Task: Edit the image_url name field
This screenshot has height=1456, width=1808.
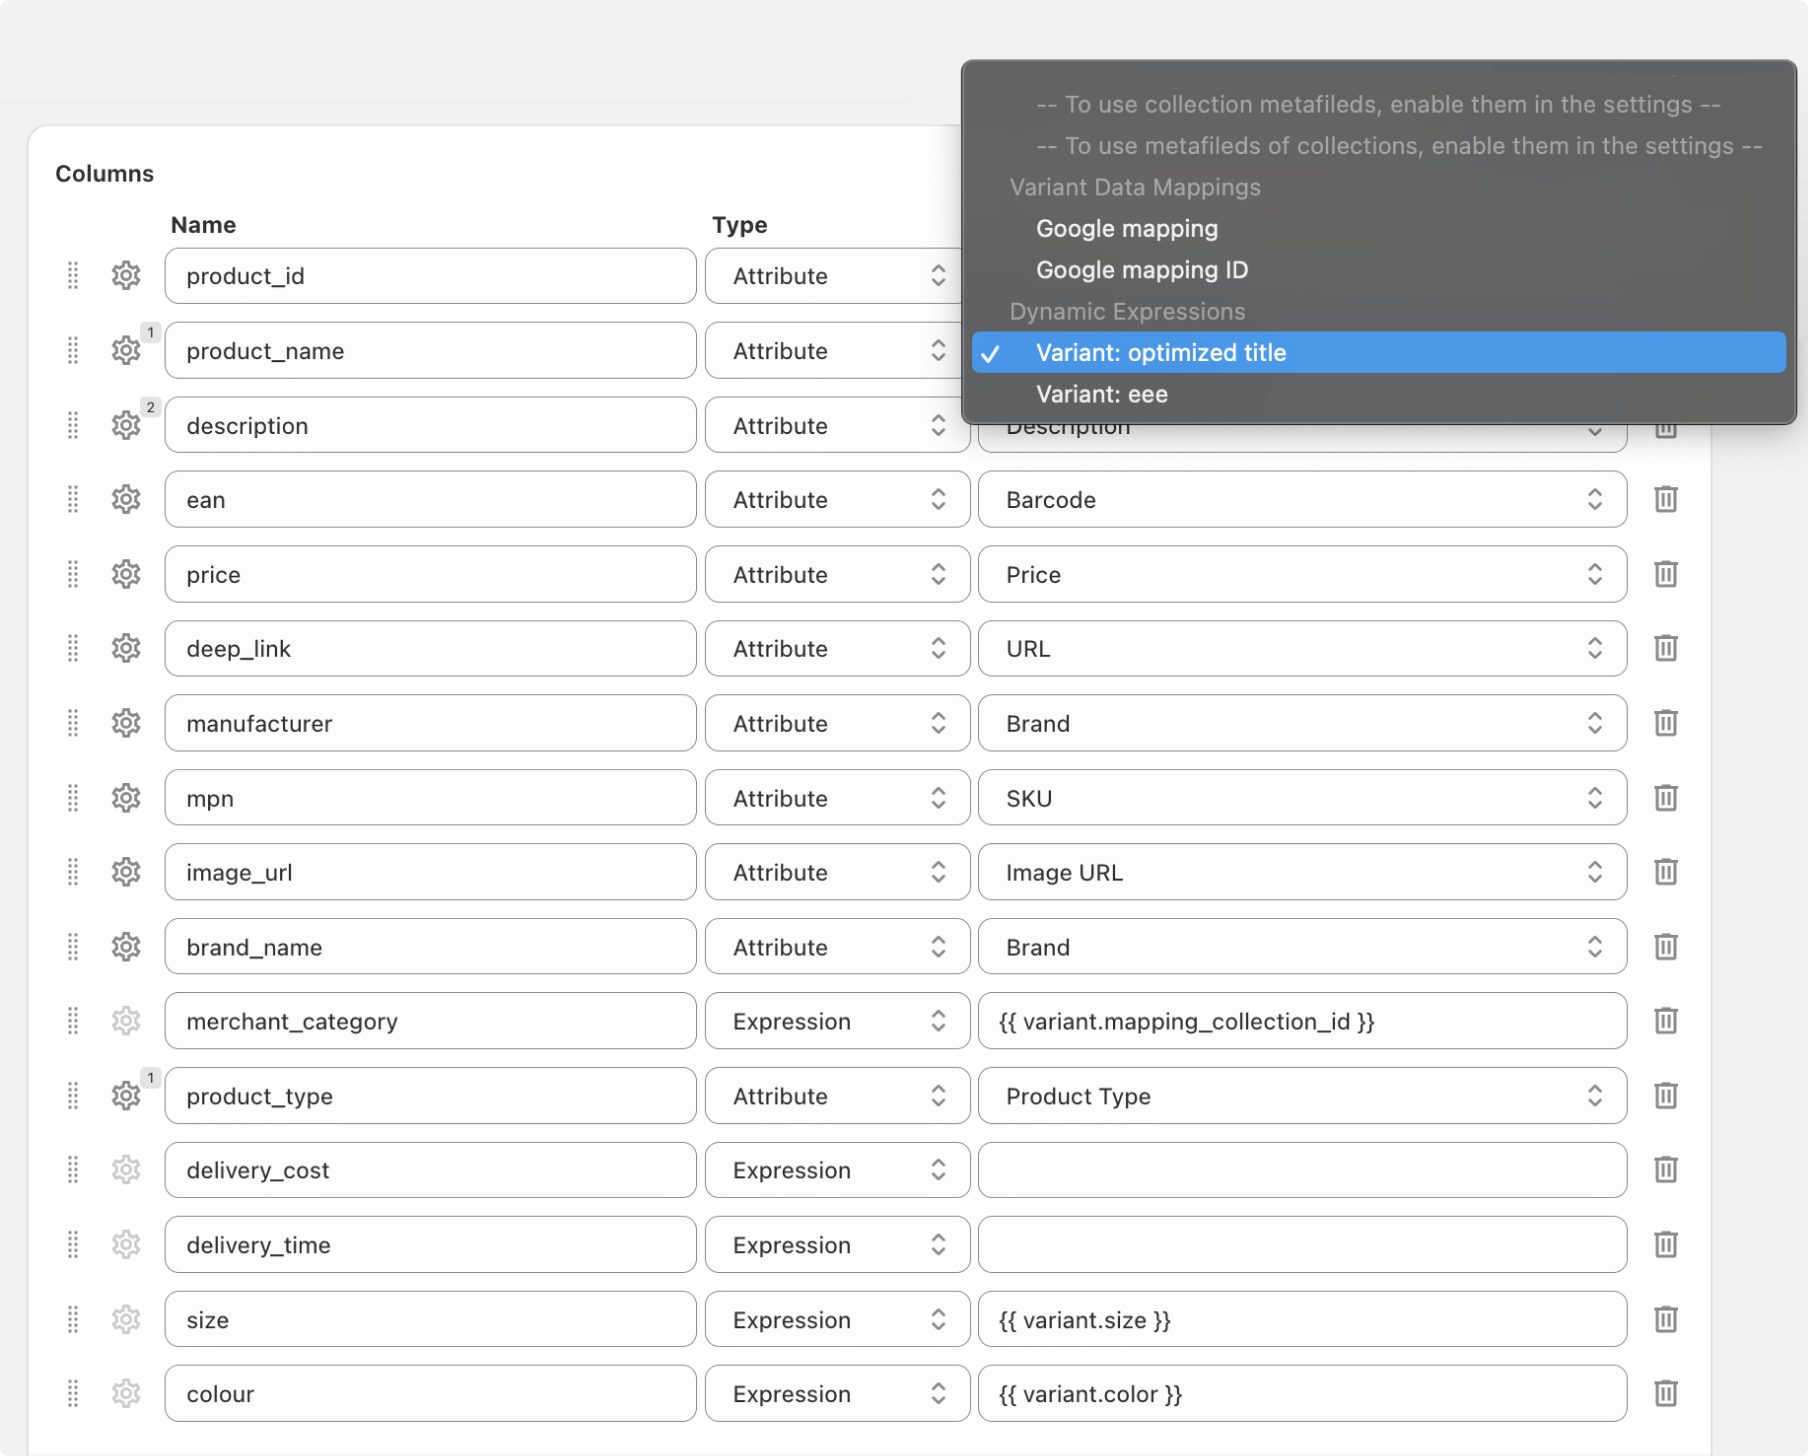Action: point(430,872)
